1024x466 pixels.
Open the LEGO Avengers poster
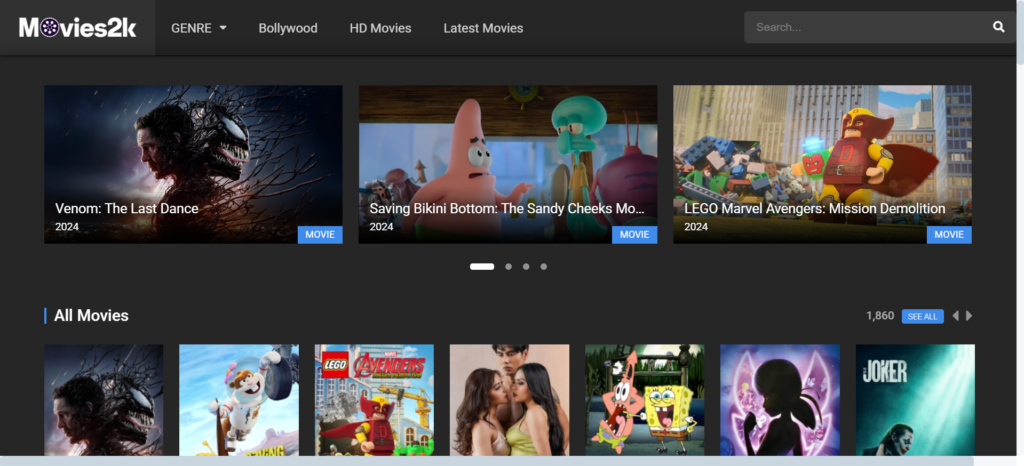pyautogui.click(x=374, y=400)
